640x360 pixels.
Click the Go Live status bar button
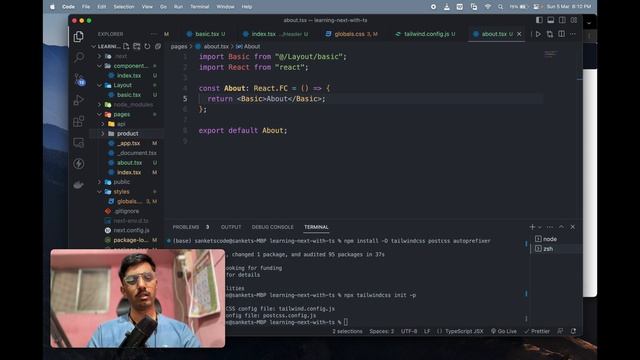(504, 331)
